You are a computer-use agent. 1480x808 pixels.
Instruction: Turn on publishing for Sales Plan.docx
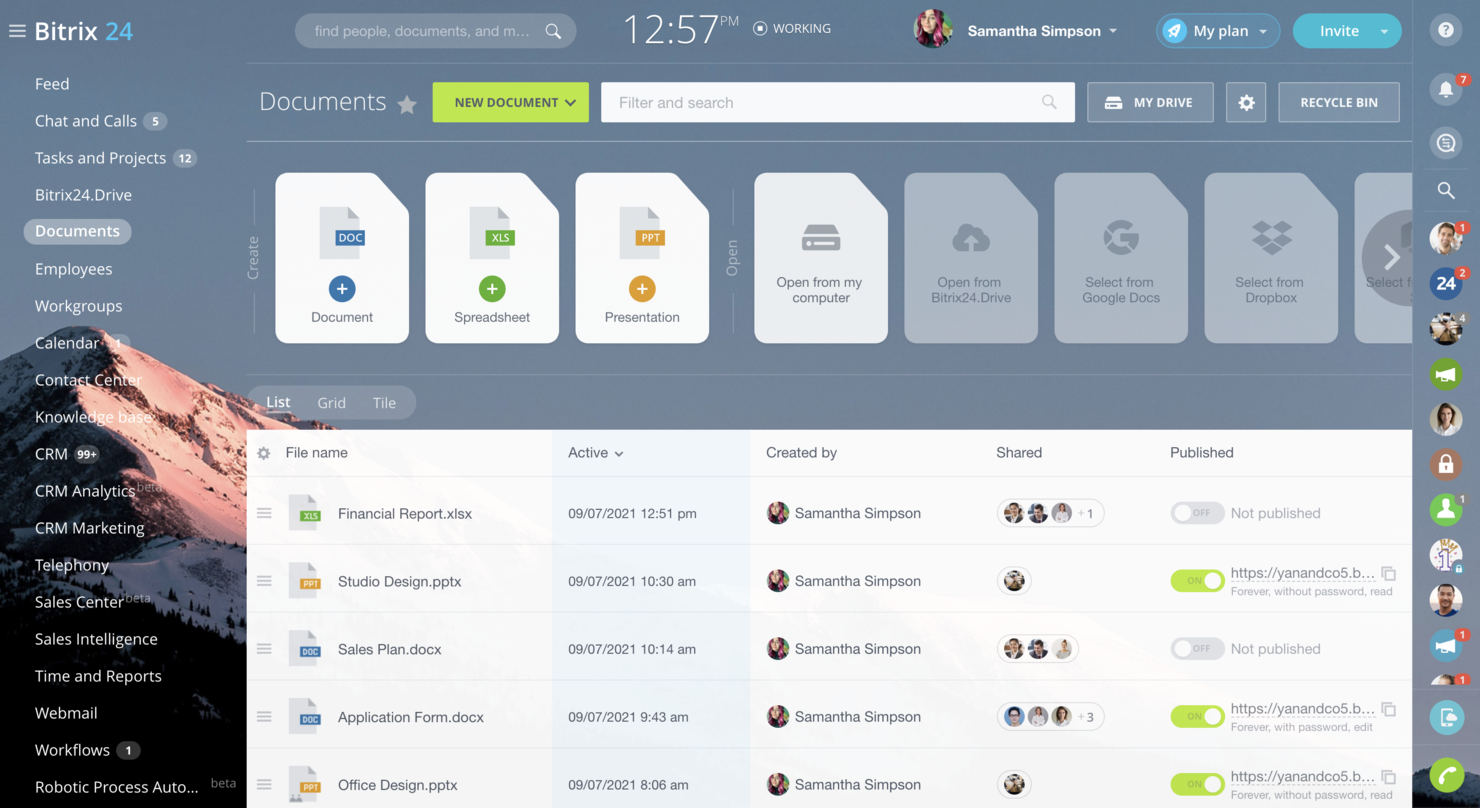coord(1197,648)
